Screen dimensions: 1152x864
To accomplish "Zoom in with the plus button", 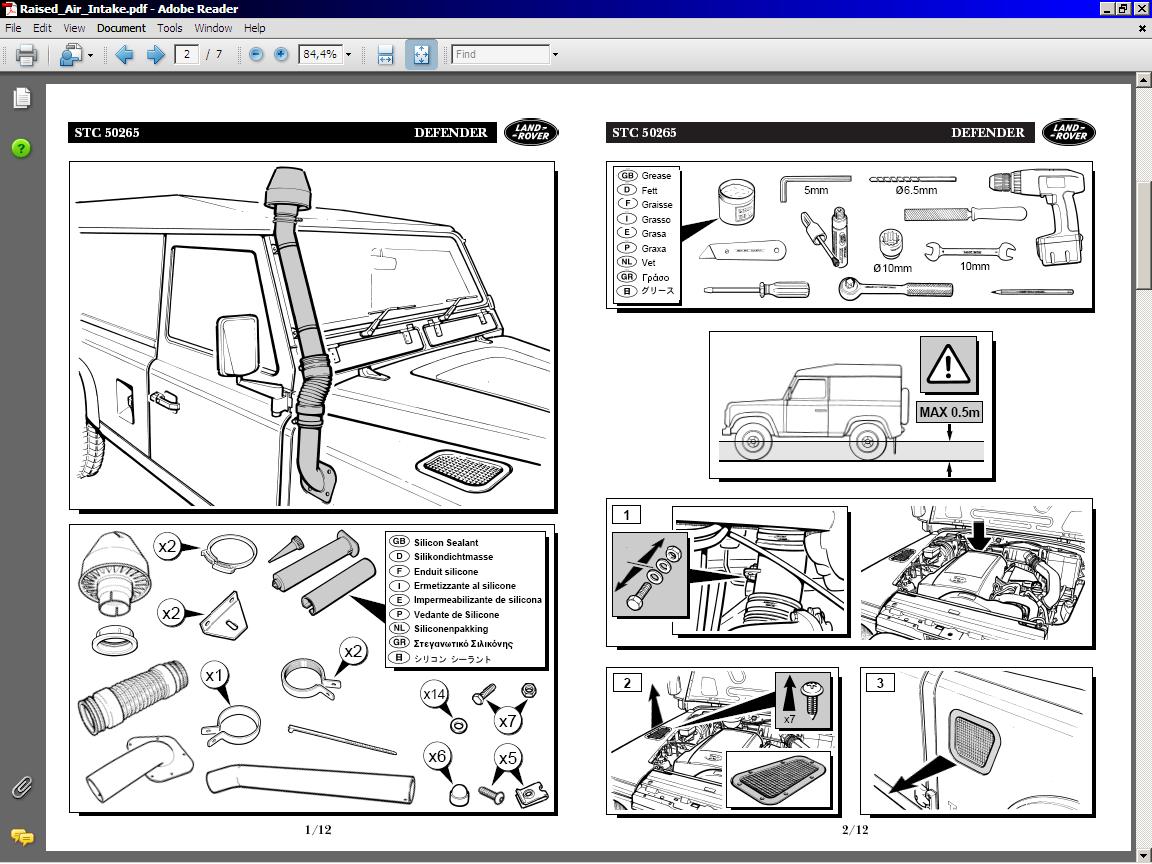I will (x=281, y=55).
